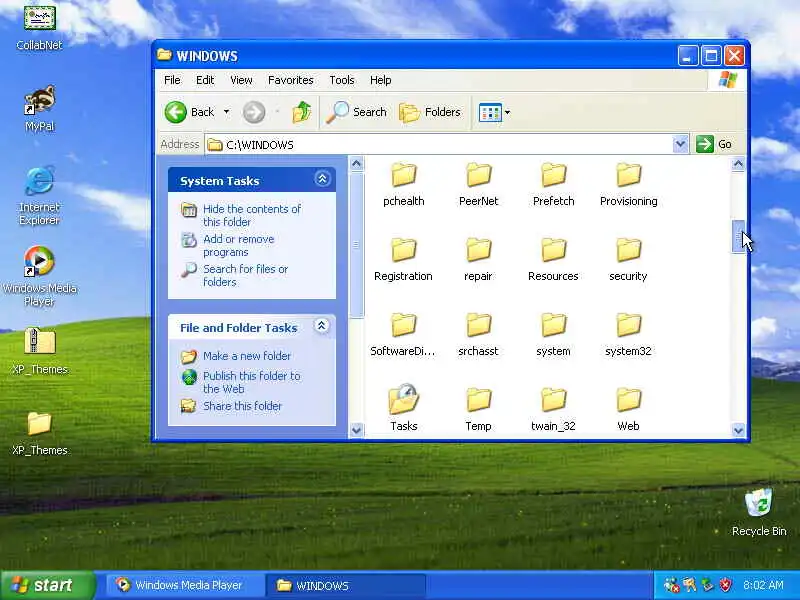
Task: Select the Tasks scheduled folder icon
Action: click(404, 399)
